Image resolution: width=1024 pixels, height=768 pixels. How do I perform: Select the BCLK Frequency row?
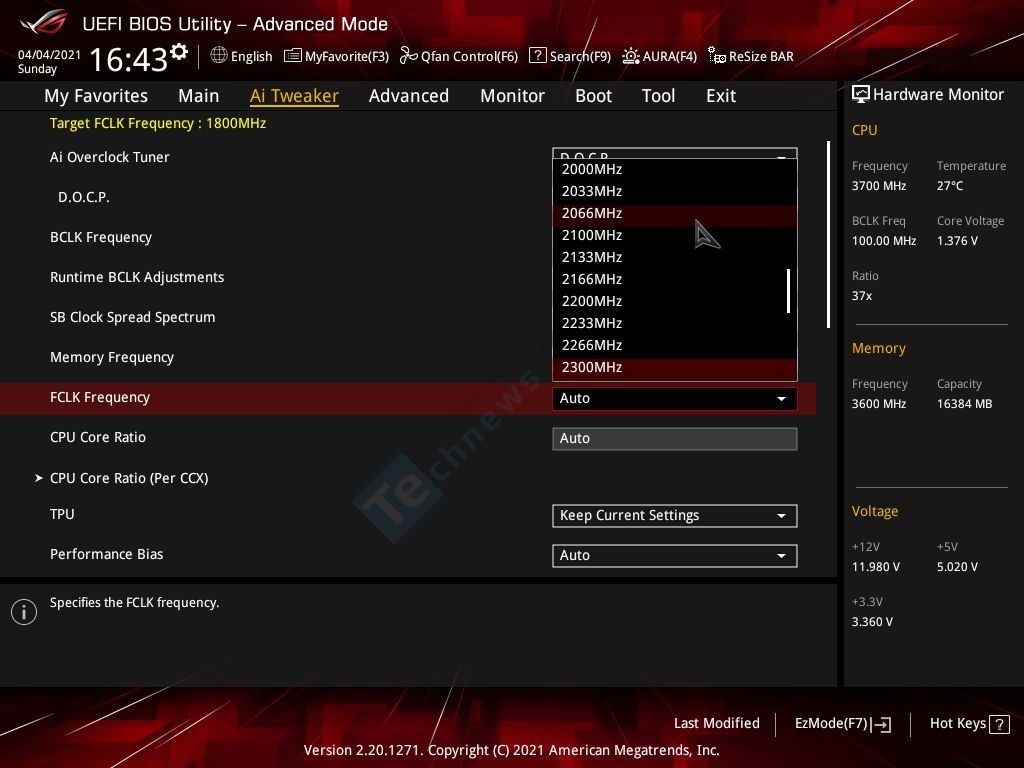tap(101, 238)
